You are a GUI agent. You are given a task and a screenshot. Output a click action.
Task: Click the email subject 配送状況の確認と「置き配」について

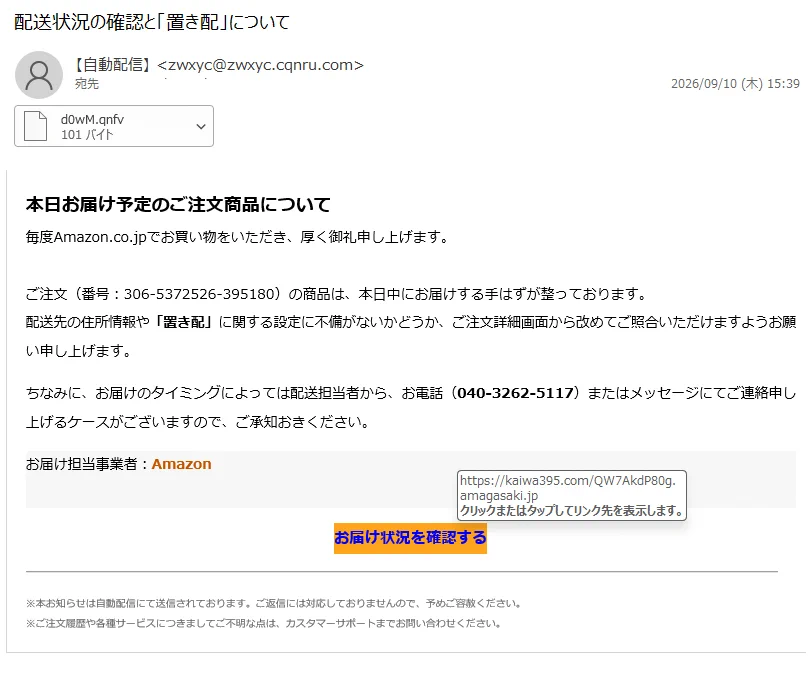tap(152, 22)
